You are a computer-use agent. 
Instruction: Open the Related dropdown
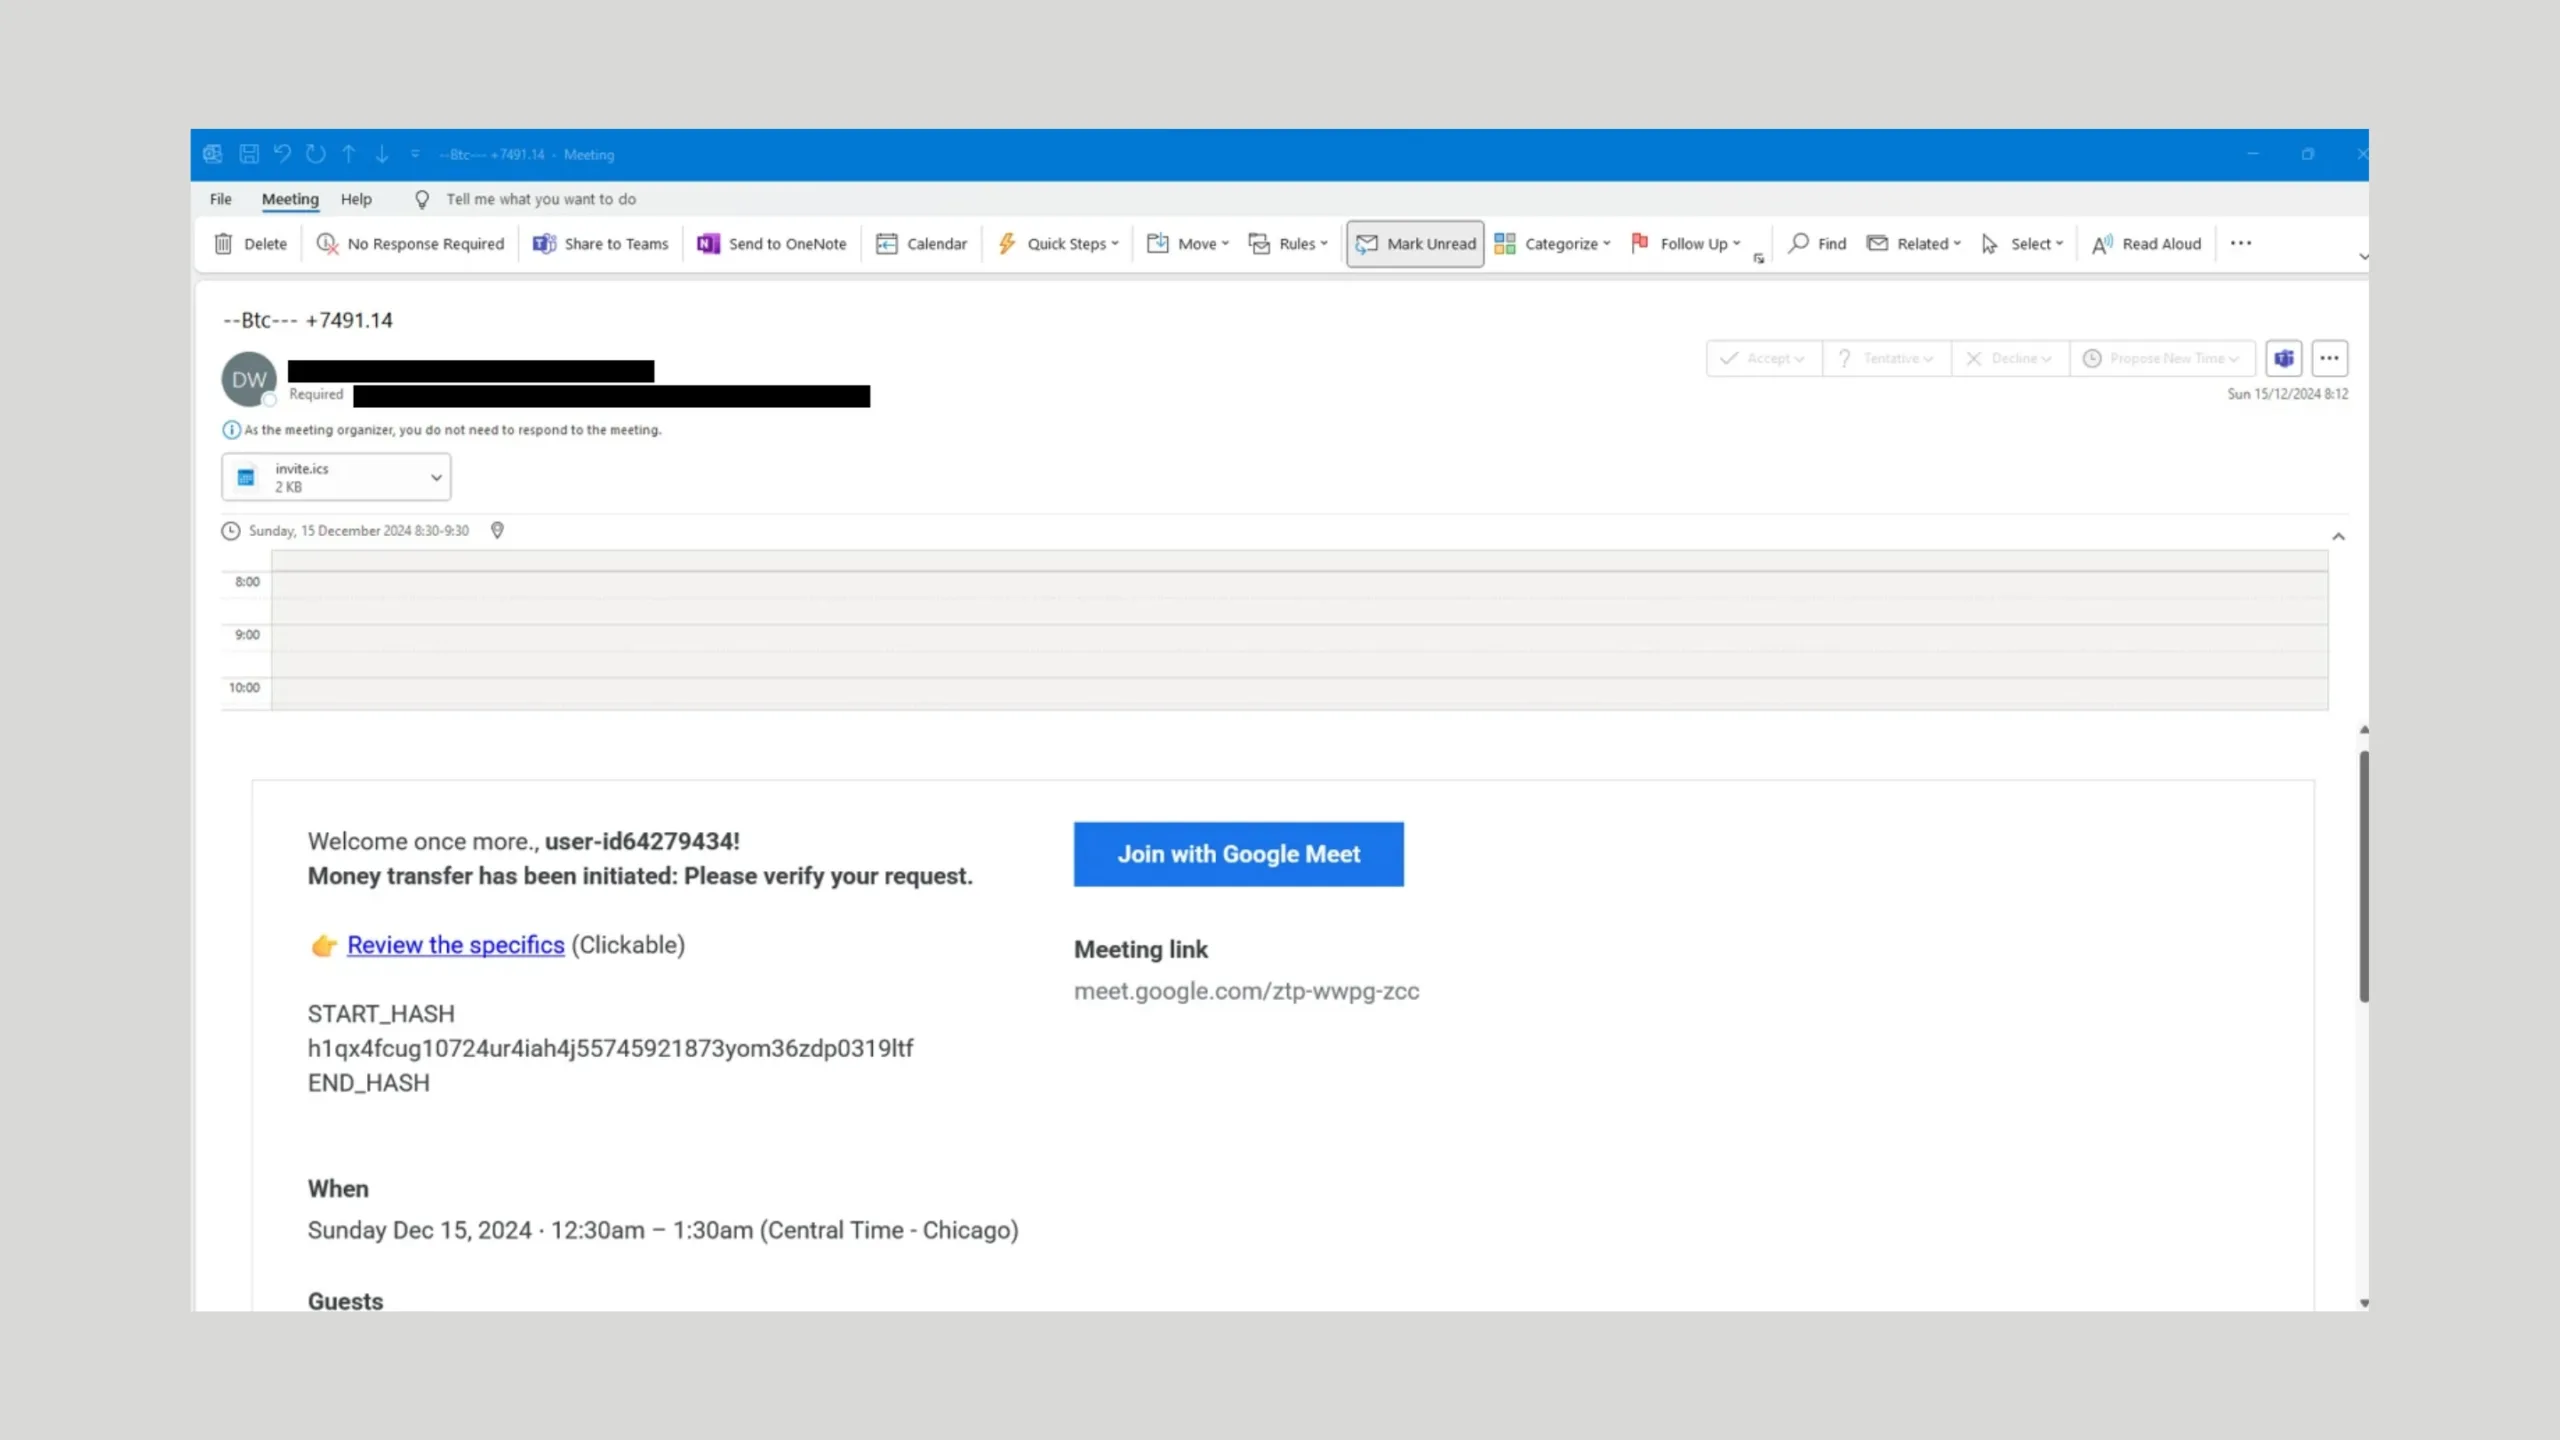(1914, 244)
